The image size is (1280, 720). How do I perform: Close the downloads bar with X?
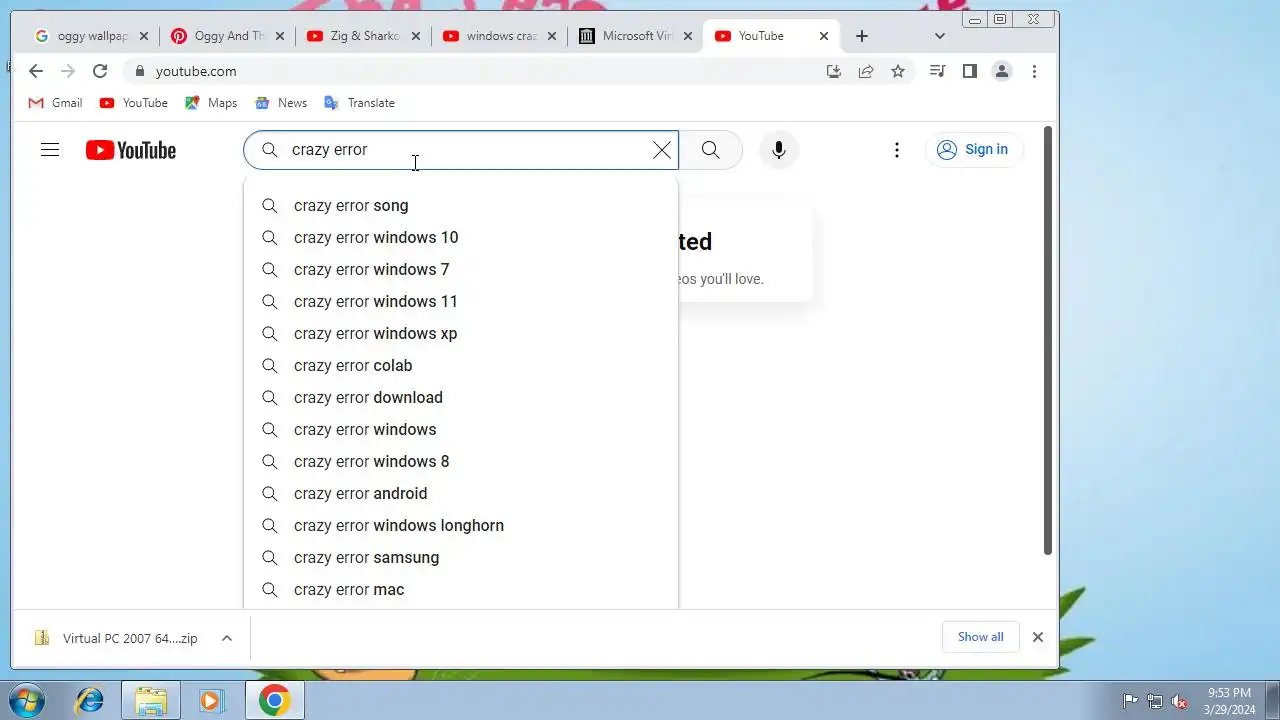(1038, 637)
